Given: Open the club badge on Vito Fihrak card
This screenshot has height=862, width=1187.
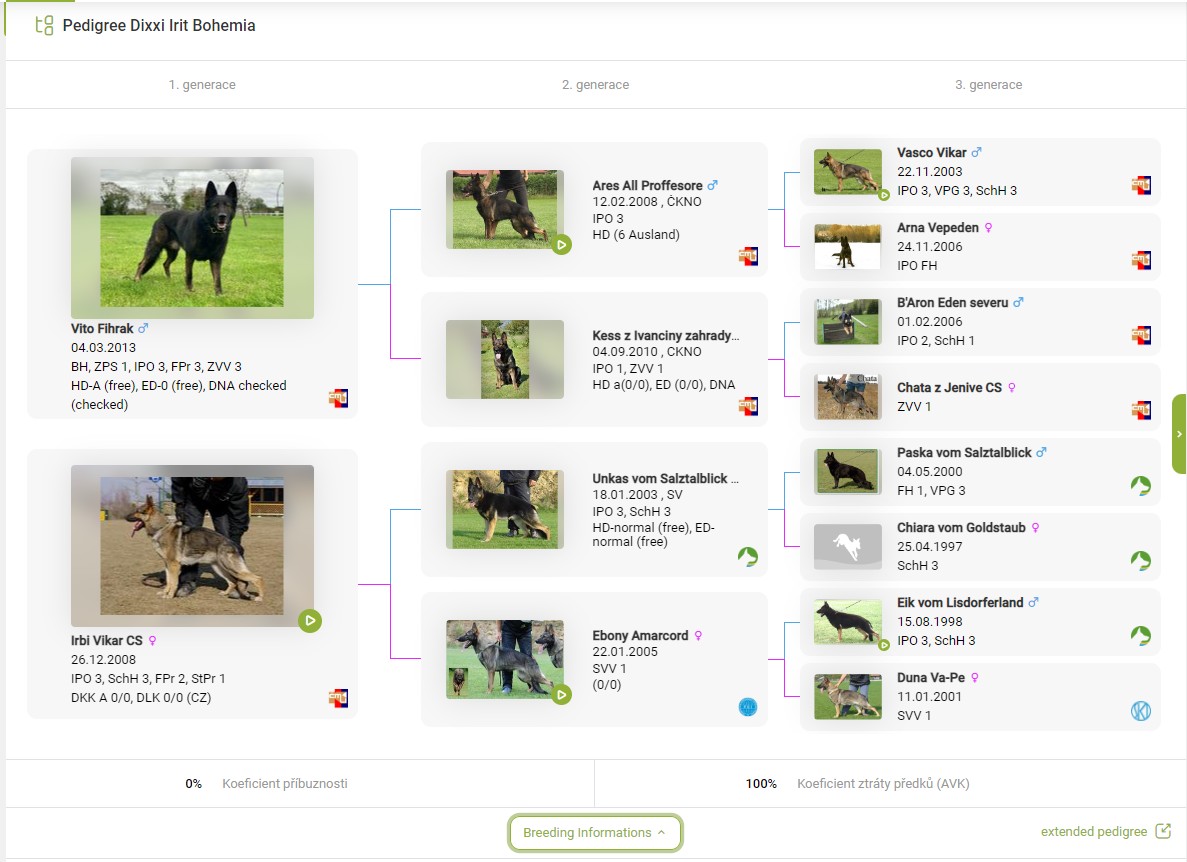Looking at the screenshot, I should click(x=338, y=398).
